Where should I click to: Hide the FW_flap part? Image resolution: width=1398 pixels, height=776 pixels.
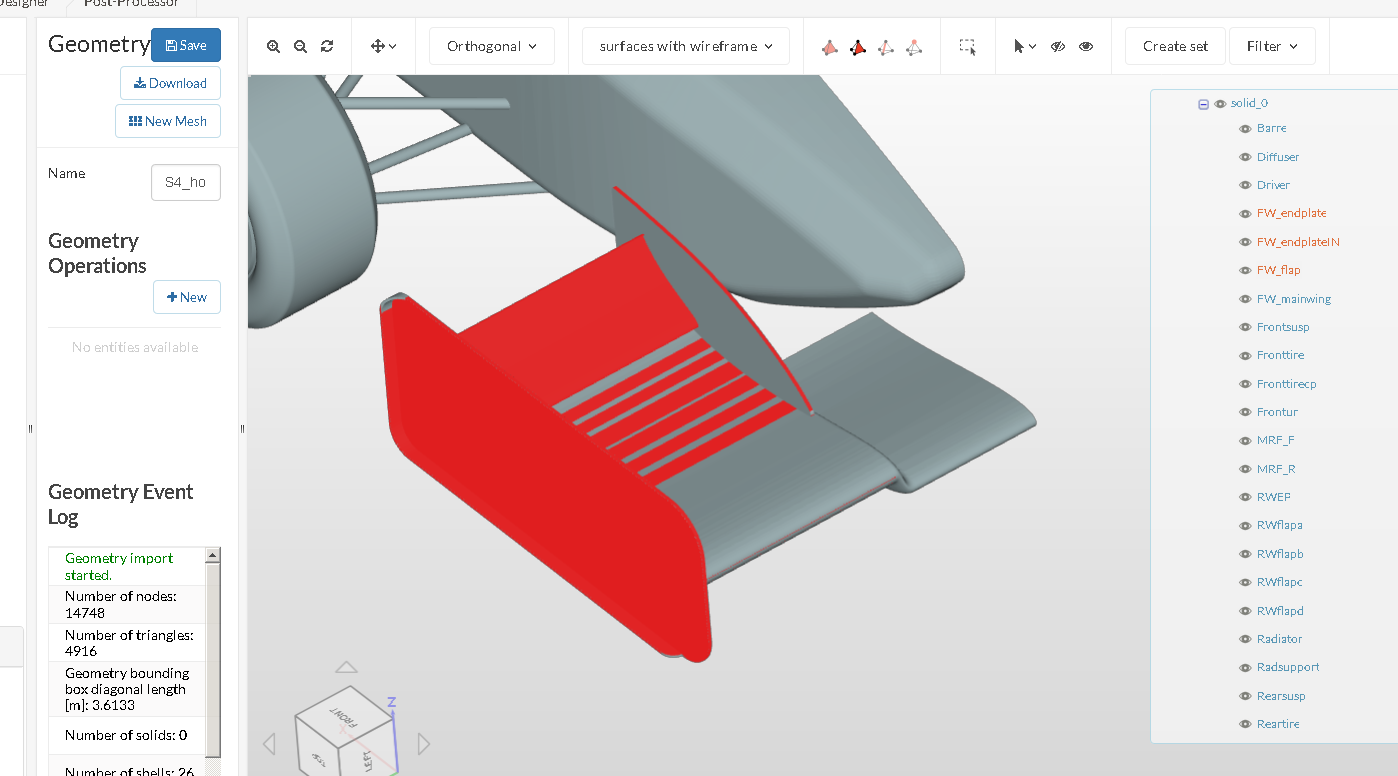tap(1245, 271)
